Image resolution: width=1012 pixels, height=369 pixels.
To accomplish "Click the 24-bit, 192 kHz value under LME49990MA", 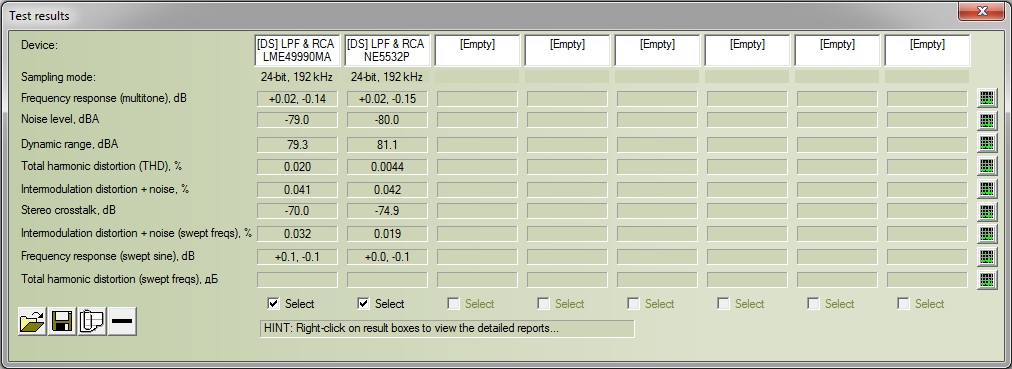I will click(x=297, y=77).
